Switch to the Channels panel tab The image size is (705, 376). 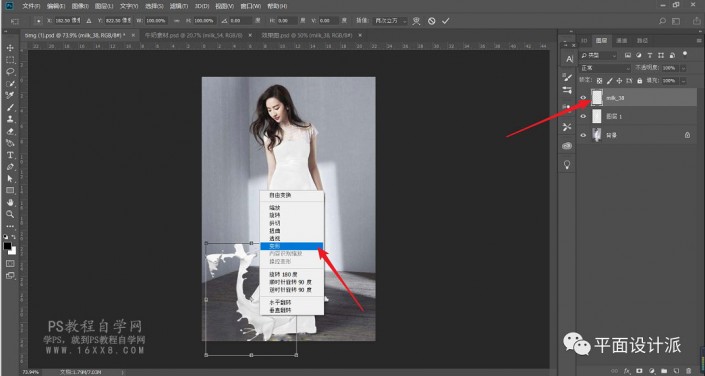coord(621,40)
